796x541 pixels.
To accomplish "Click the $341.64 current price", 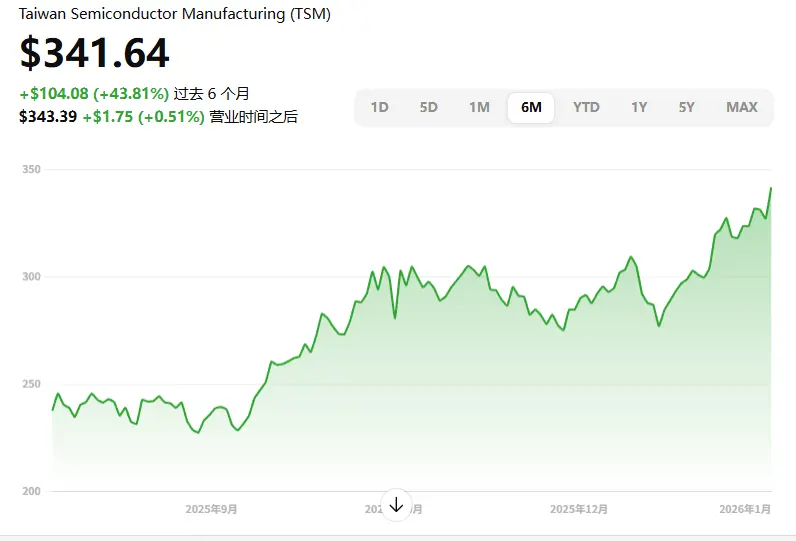I will (94, 53).
